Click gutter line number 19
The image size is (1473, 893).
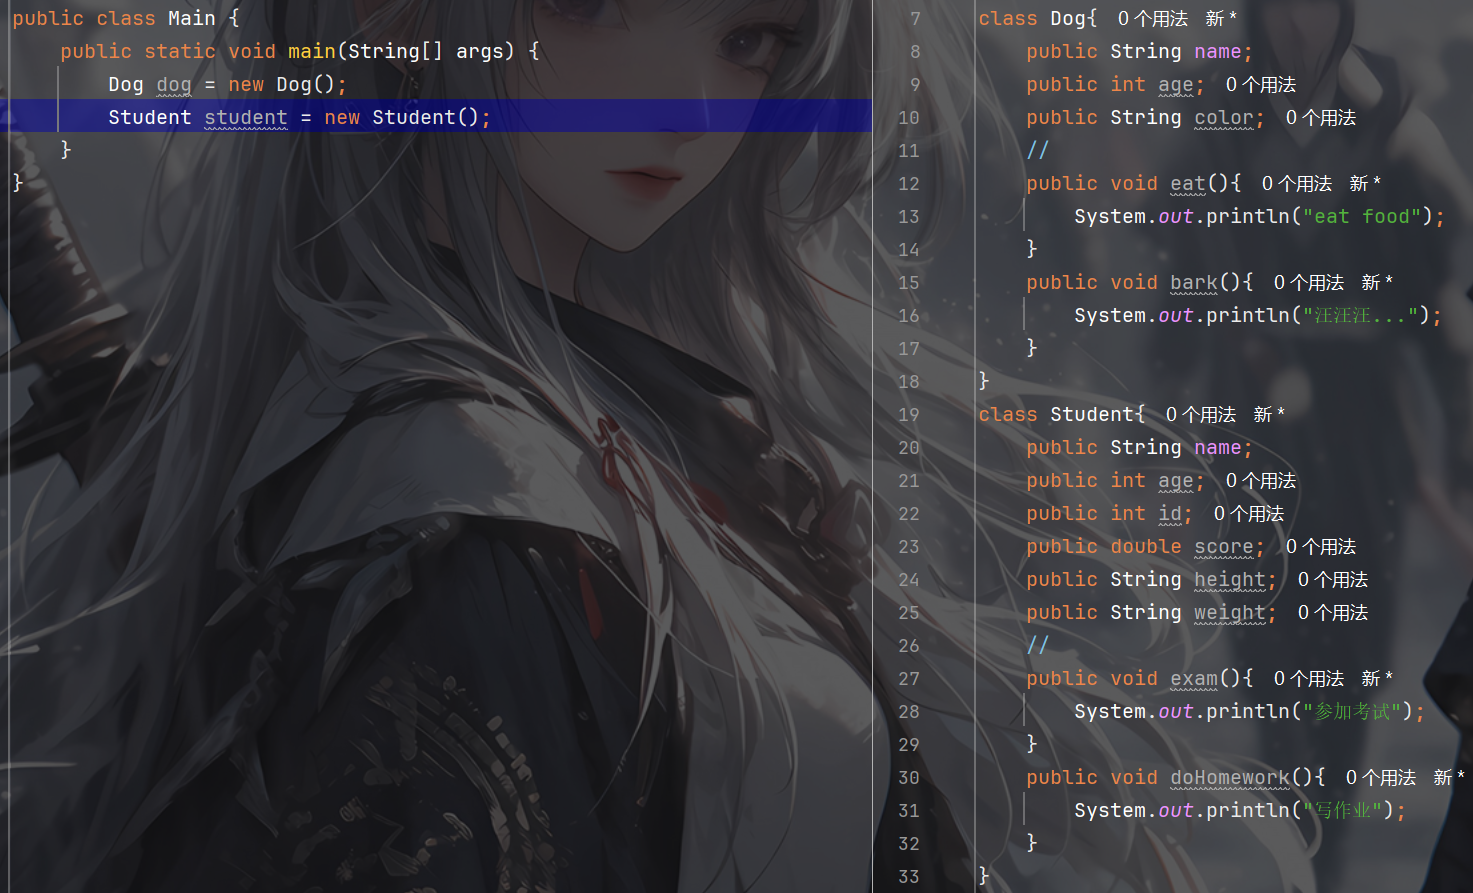point(908,414)
